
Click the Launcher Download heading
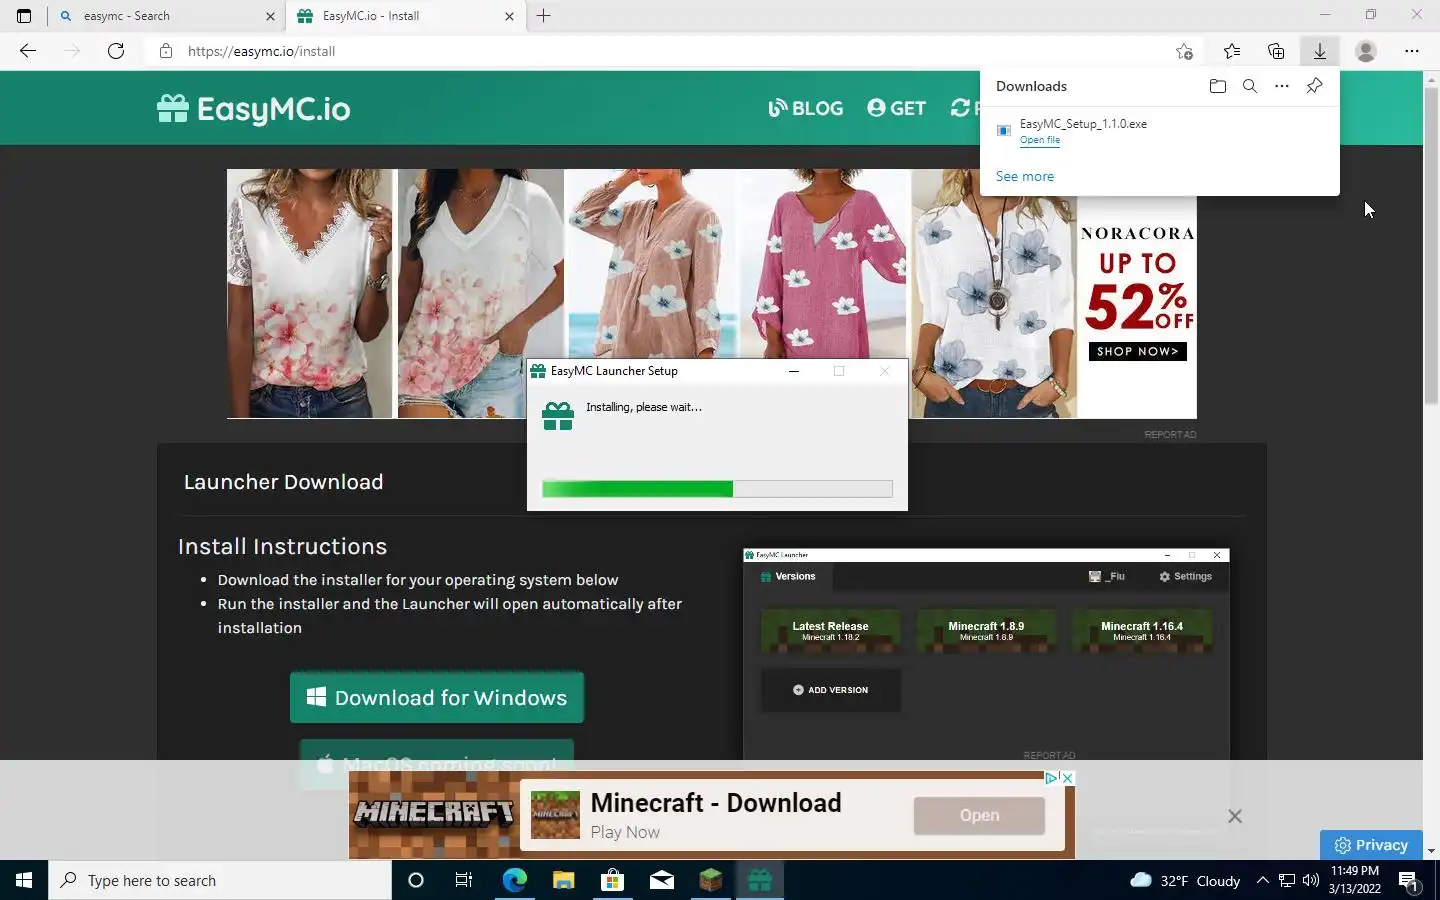pyautogui.click(x=284, y=482)
